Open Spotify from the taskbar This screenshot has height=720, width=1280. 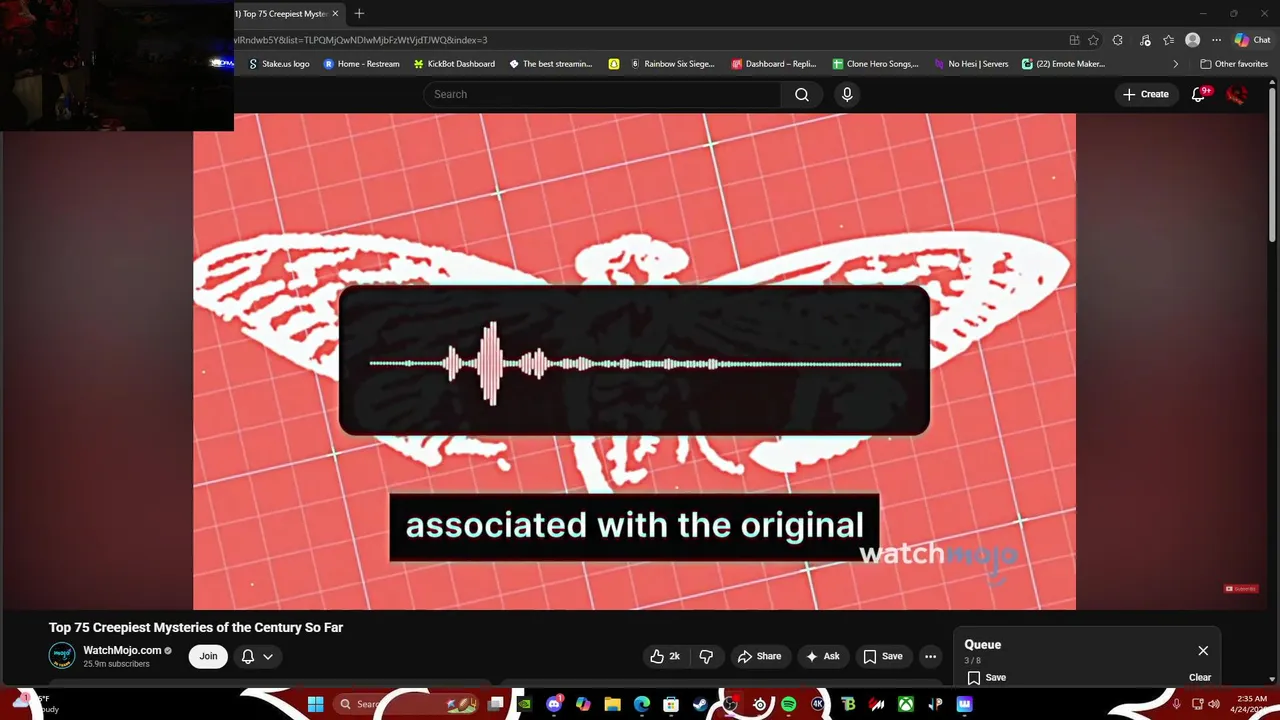click(788, 704)
